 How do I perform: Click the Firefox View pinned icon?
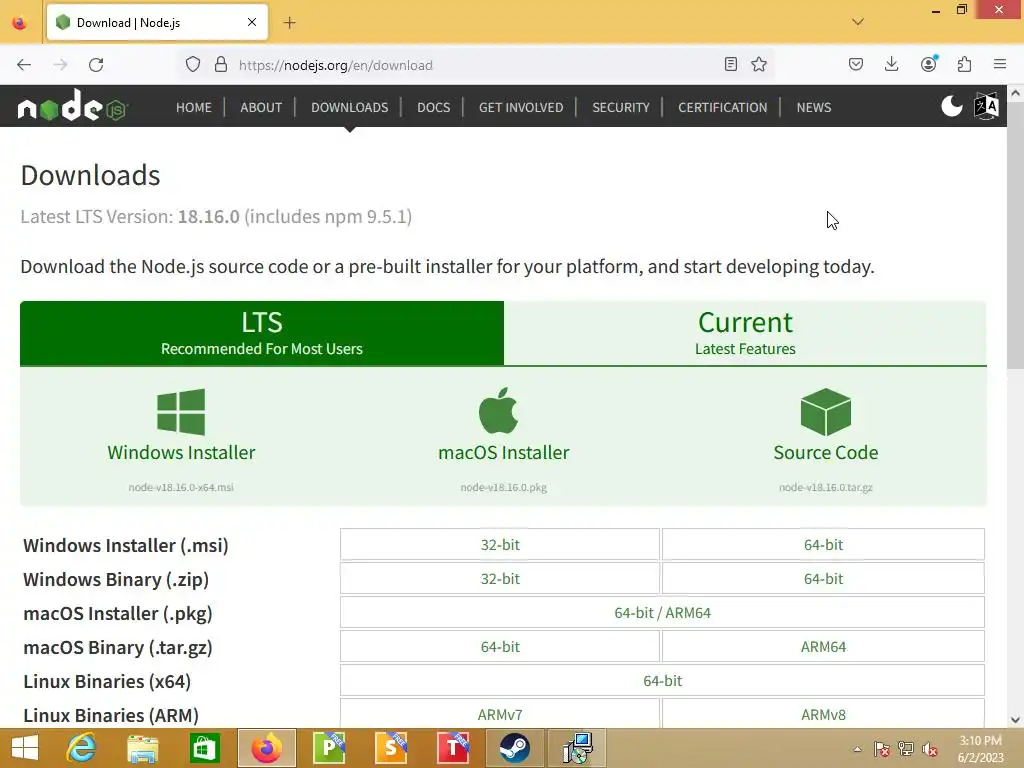(x=20, y=23)
